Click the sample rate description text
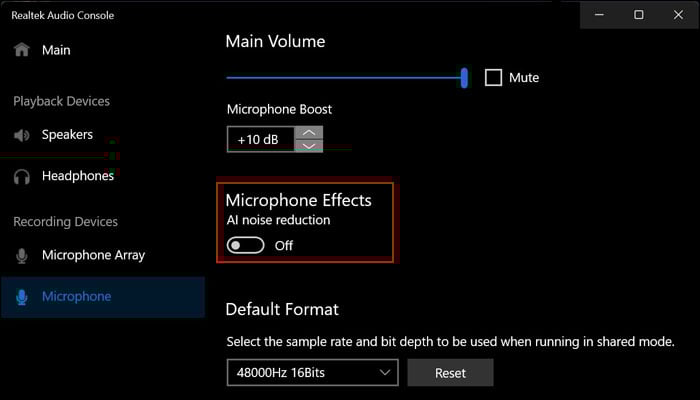 click(x=450, y=342)
